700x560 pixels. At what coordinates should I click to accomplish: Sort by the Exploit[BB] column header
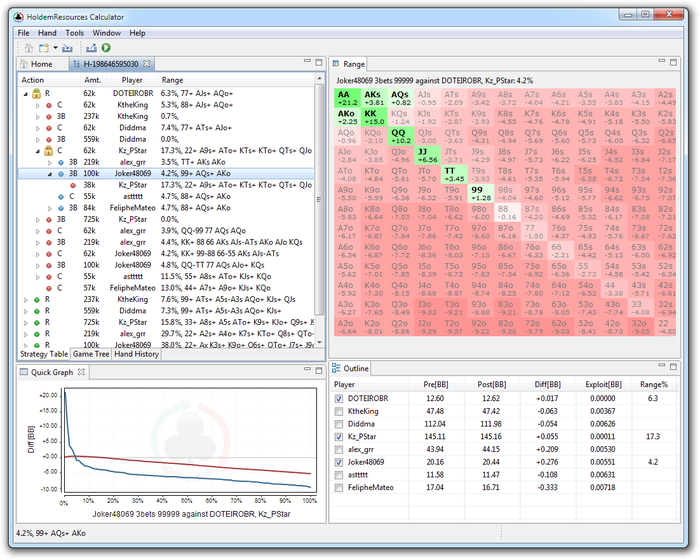click(604, 384)
